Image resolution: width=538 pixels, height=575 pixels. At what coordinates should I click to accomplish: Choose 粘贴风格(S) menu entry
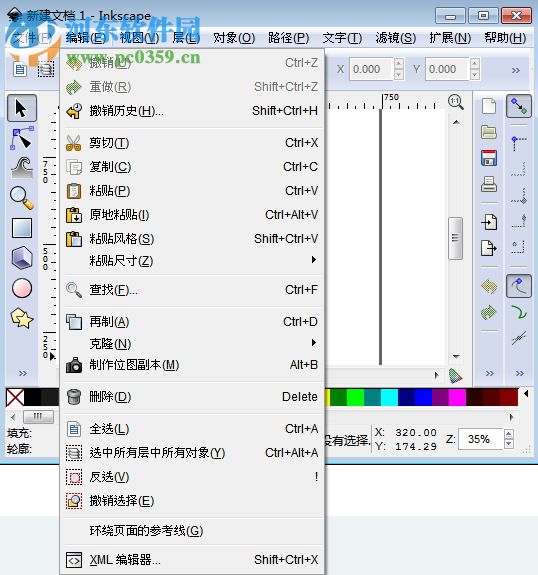pos(192,239)
